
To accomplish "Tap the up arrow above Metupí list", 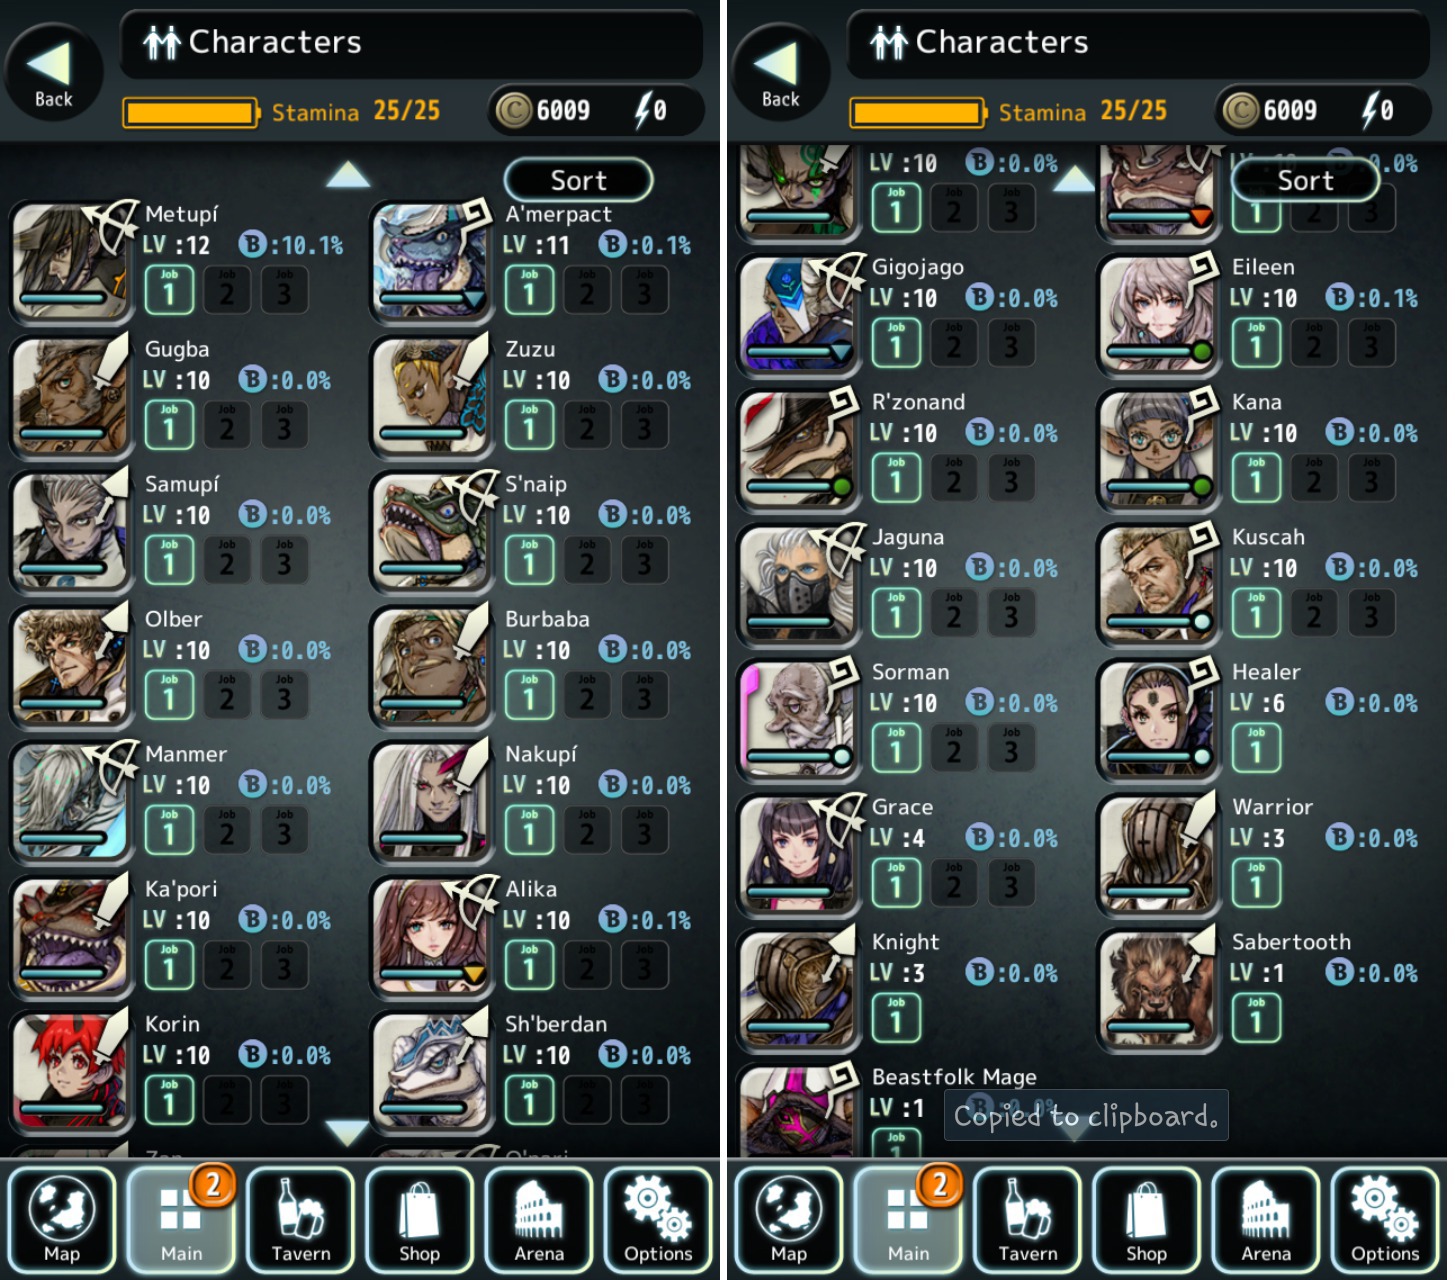I will point(347,176).
